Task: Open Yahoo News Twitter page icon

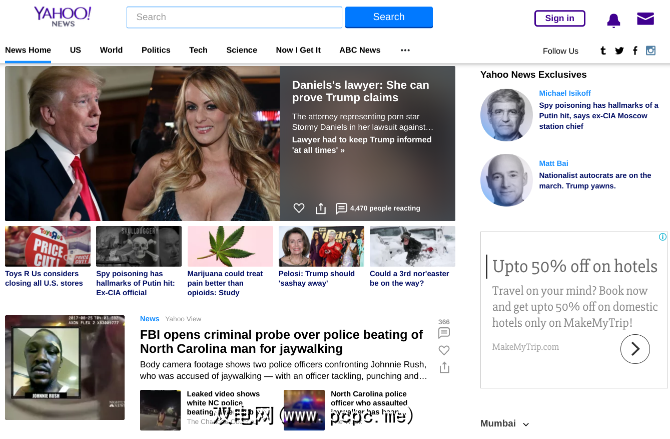Action: coord(619,50)
